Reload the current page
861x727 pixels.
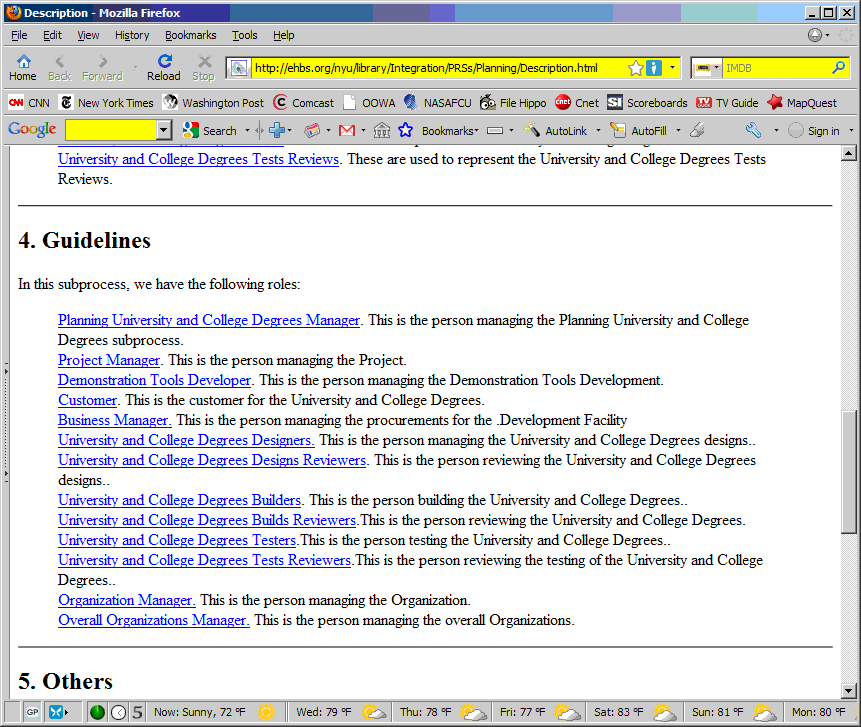(x=164, y=68)
